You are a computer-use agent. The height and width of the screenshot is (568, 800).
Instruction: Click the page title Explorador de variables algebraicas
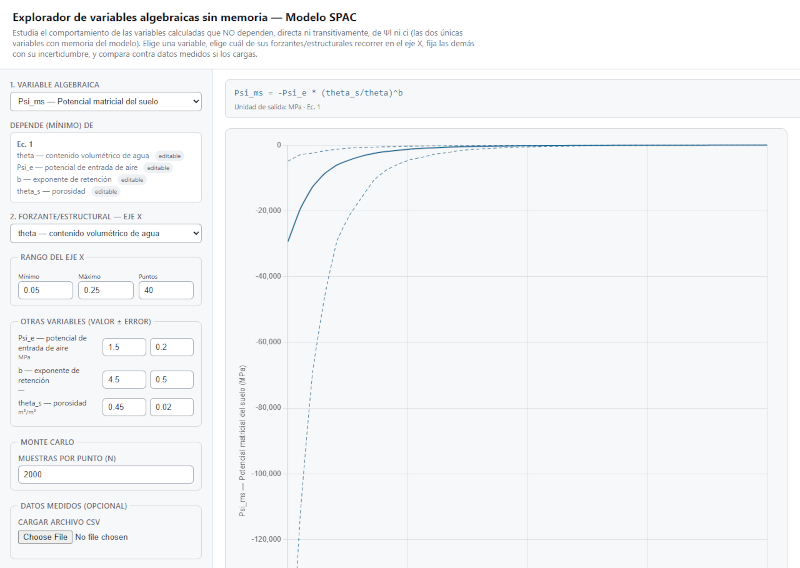[x=184, y=17]
